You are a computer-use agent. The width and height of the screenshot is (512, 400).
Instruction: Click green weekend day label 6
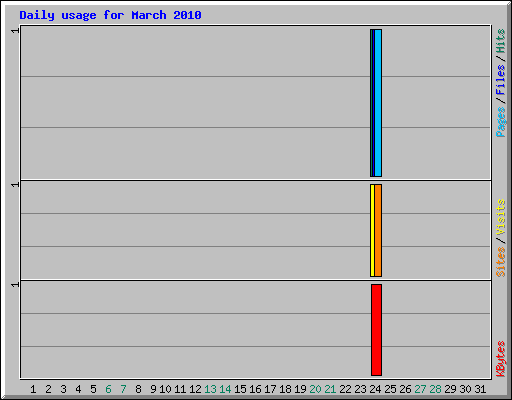click(108, 389)
